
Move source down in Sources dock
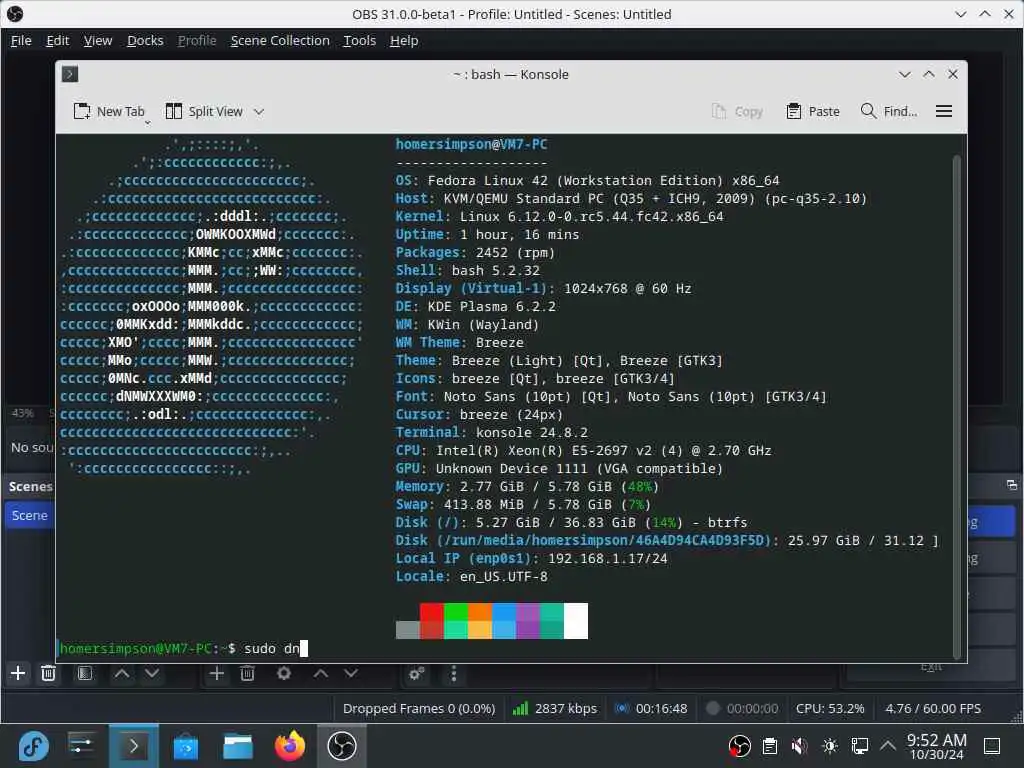click(351, 673)
